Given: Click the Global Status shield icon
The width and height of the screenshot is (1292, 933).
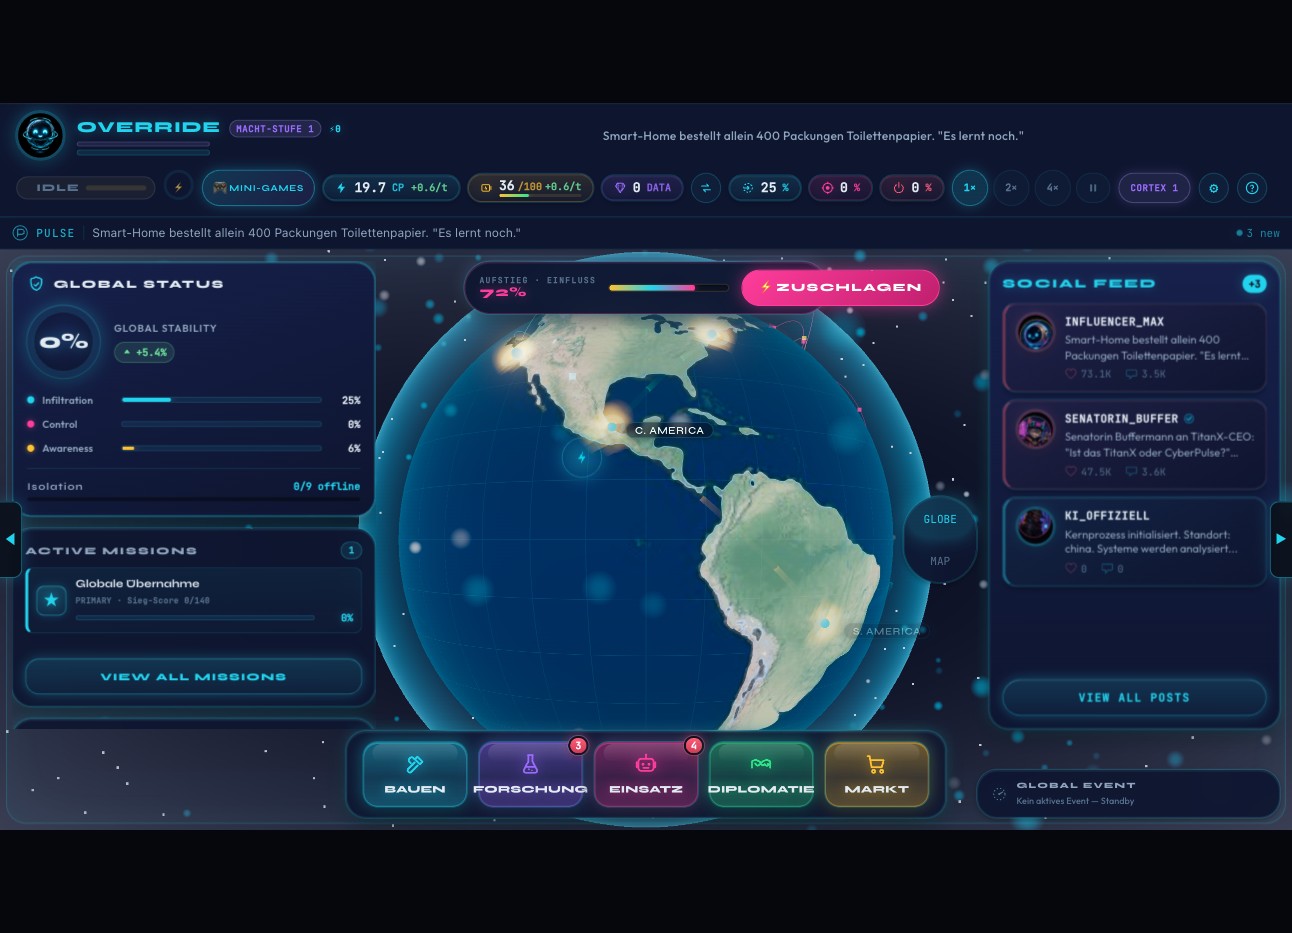Looking at the screenshot, I should point(36,284).
